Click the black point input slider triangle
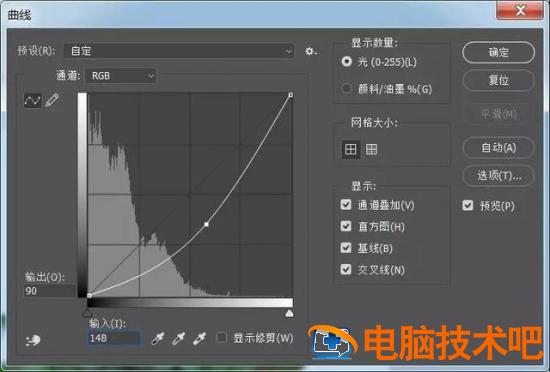 click(x=88, y=313)
